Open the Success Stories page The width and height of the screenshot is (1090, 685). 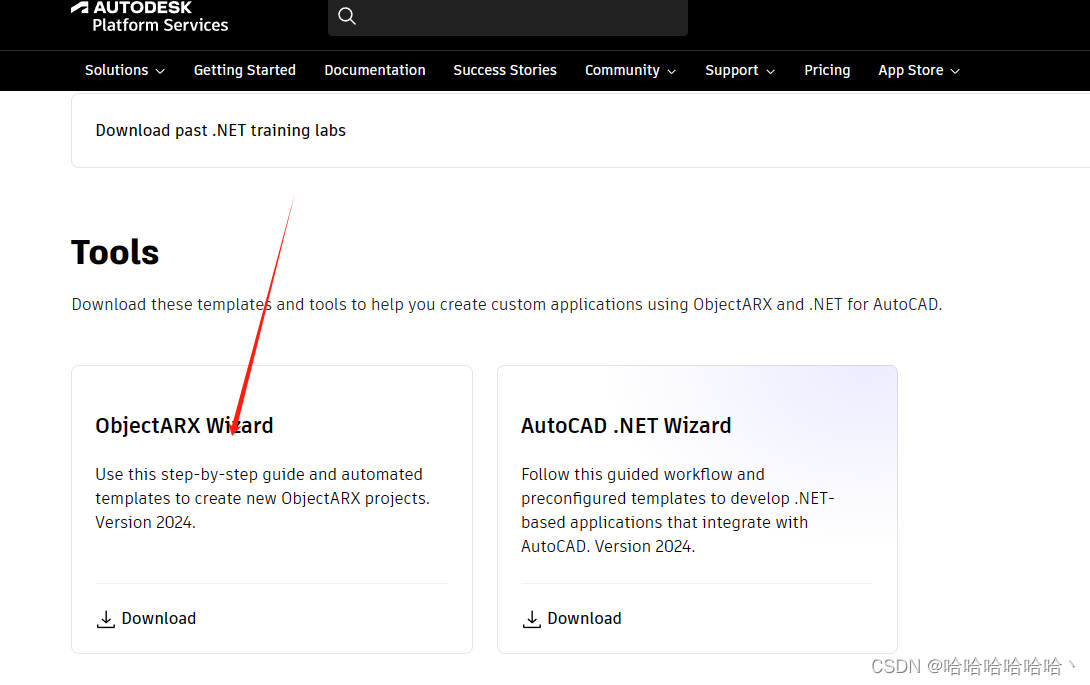tap(505, 70)
